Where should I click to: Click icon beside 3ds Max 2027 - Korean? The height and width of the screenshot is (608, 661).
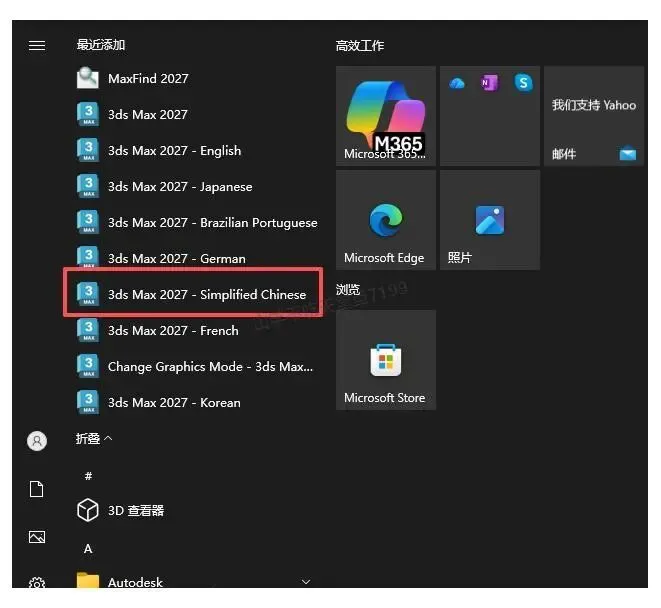[x=88, y=402]
